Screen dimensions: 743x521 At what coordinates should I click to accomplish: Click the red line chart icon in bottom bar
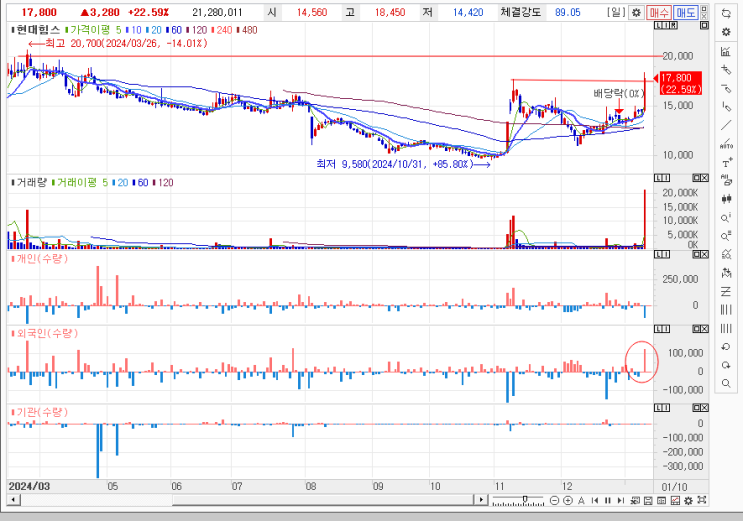(x=675, y=500)
